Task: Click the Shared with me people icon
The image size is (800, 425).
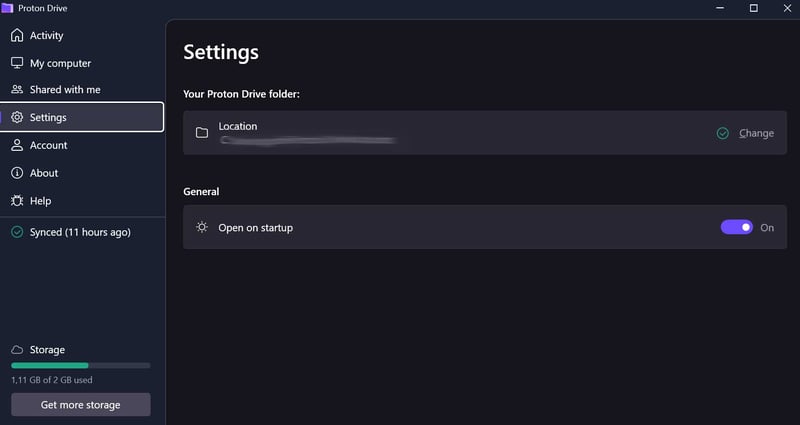Action: [x=17, y=90]
